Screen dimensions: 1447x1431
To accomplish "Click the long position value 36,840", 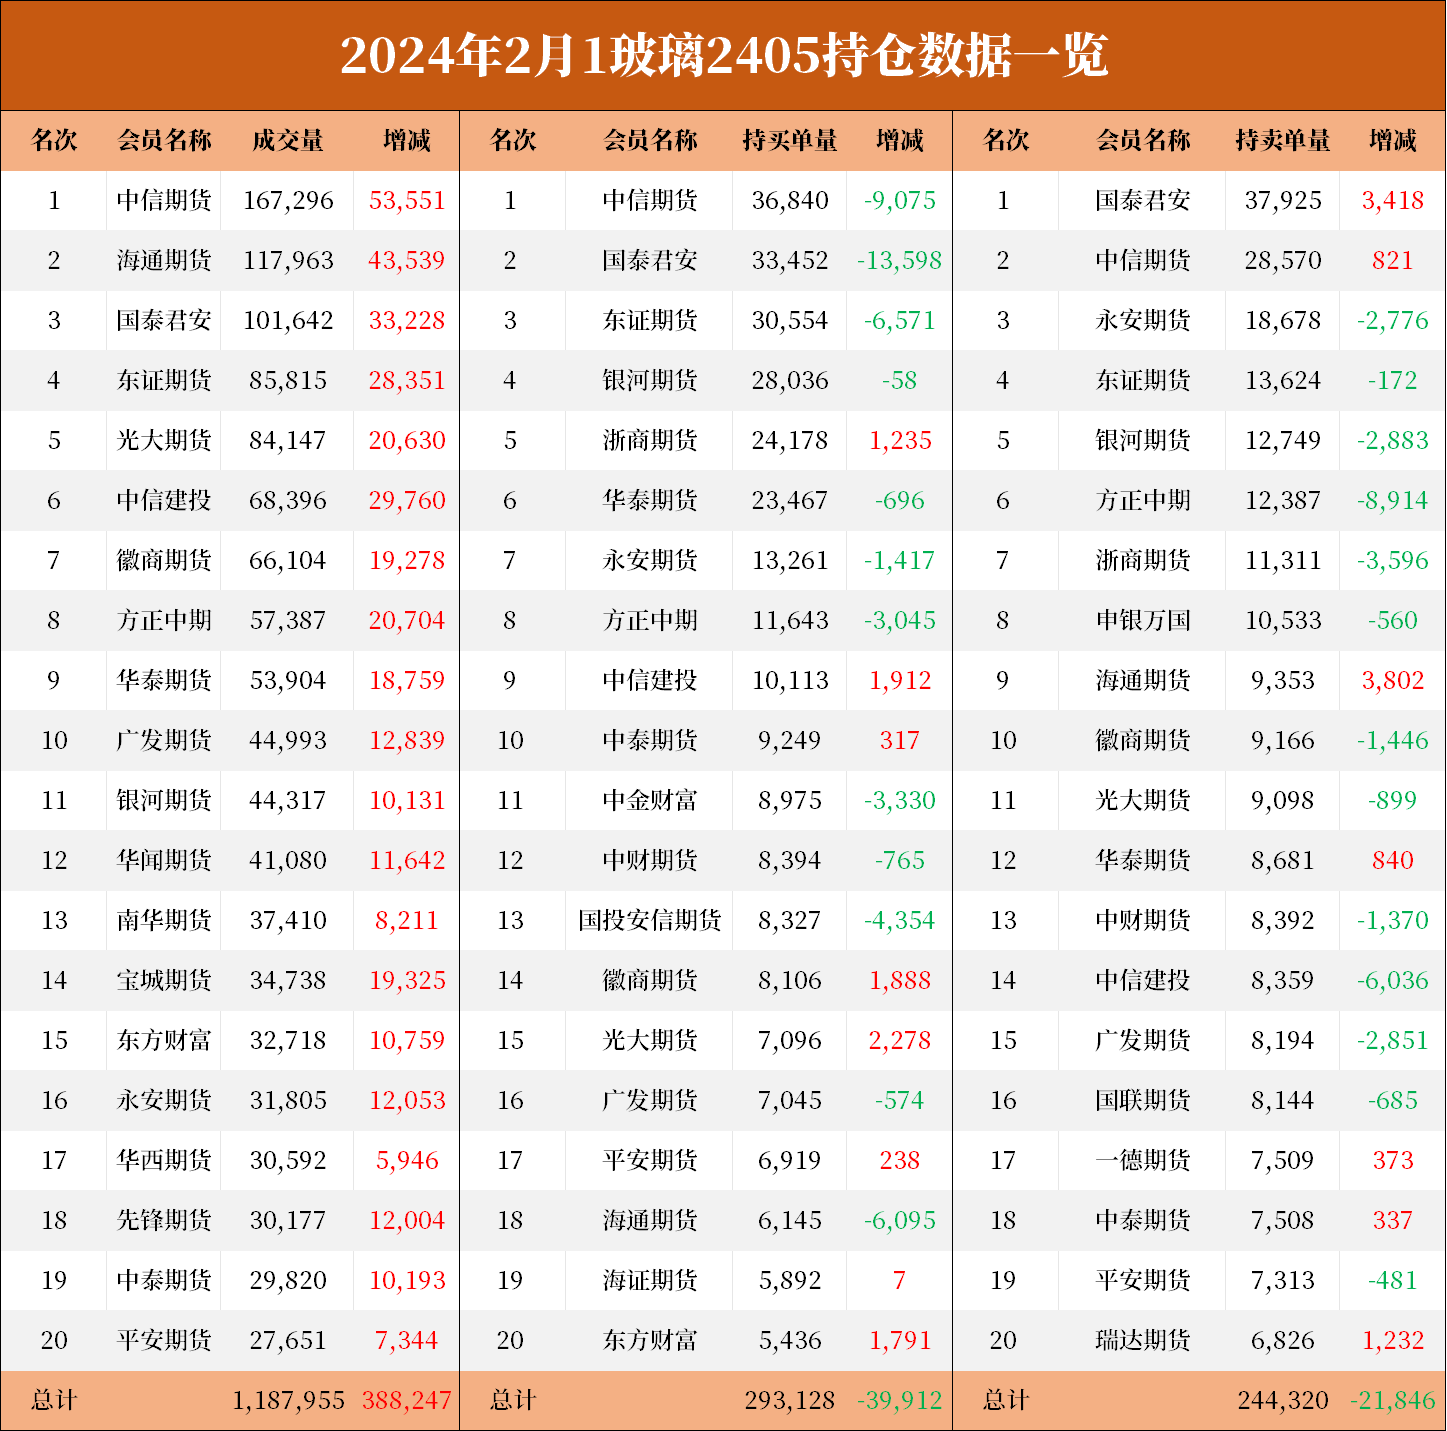I will pos(790,200).
